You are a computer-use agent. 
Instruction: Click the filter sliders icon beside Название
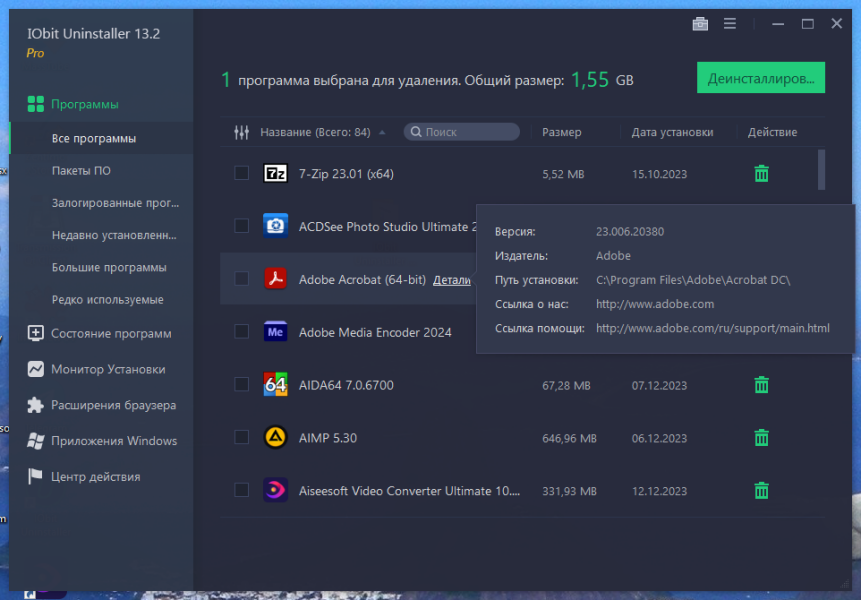pos(242,132)
